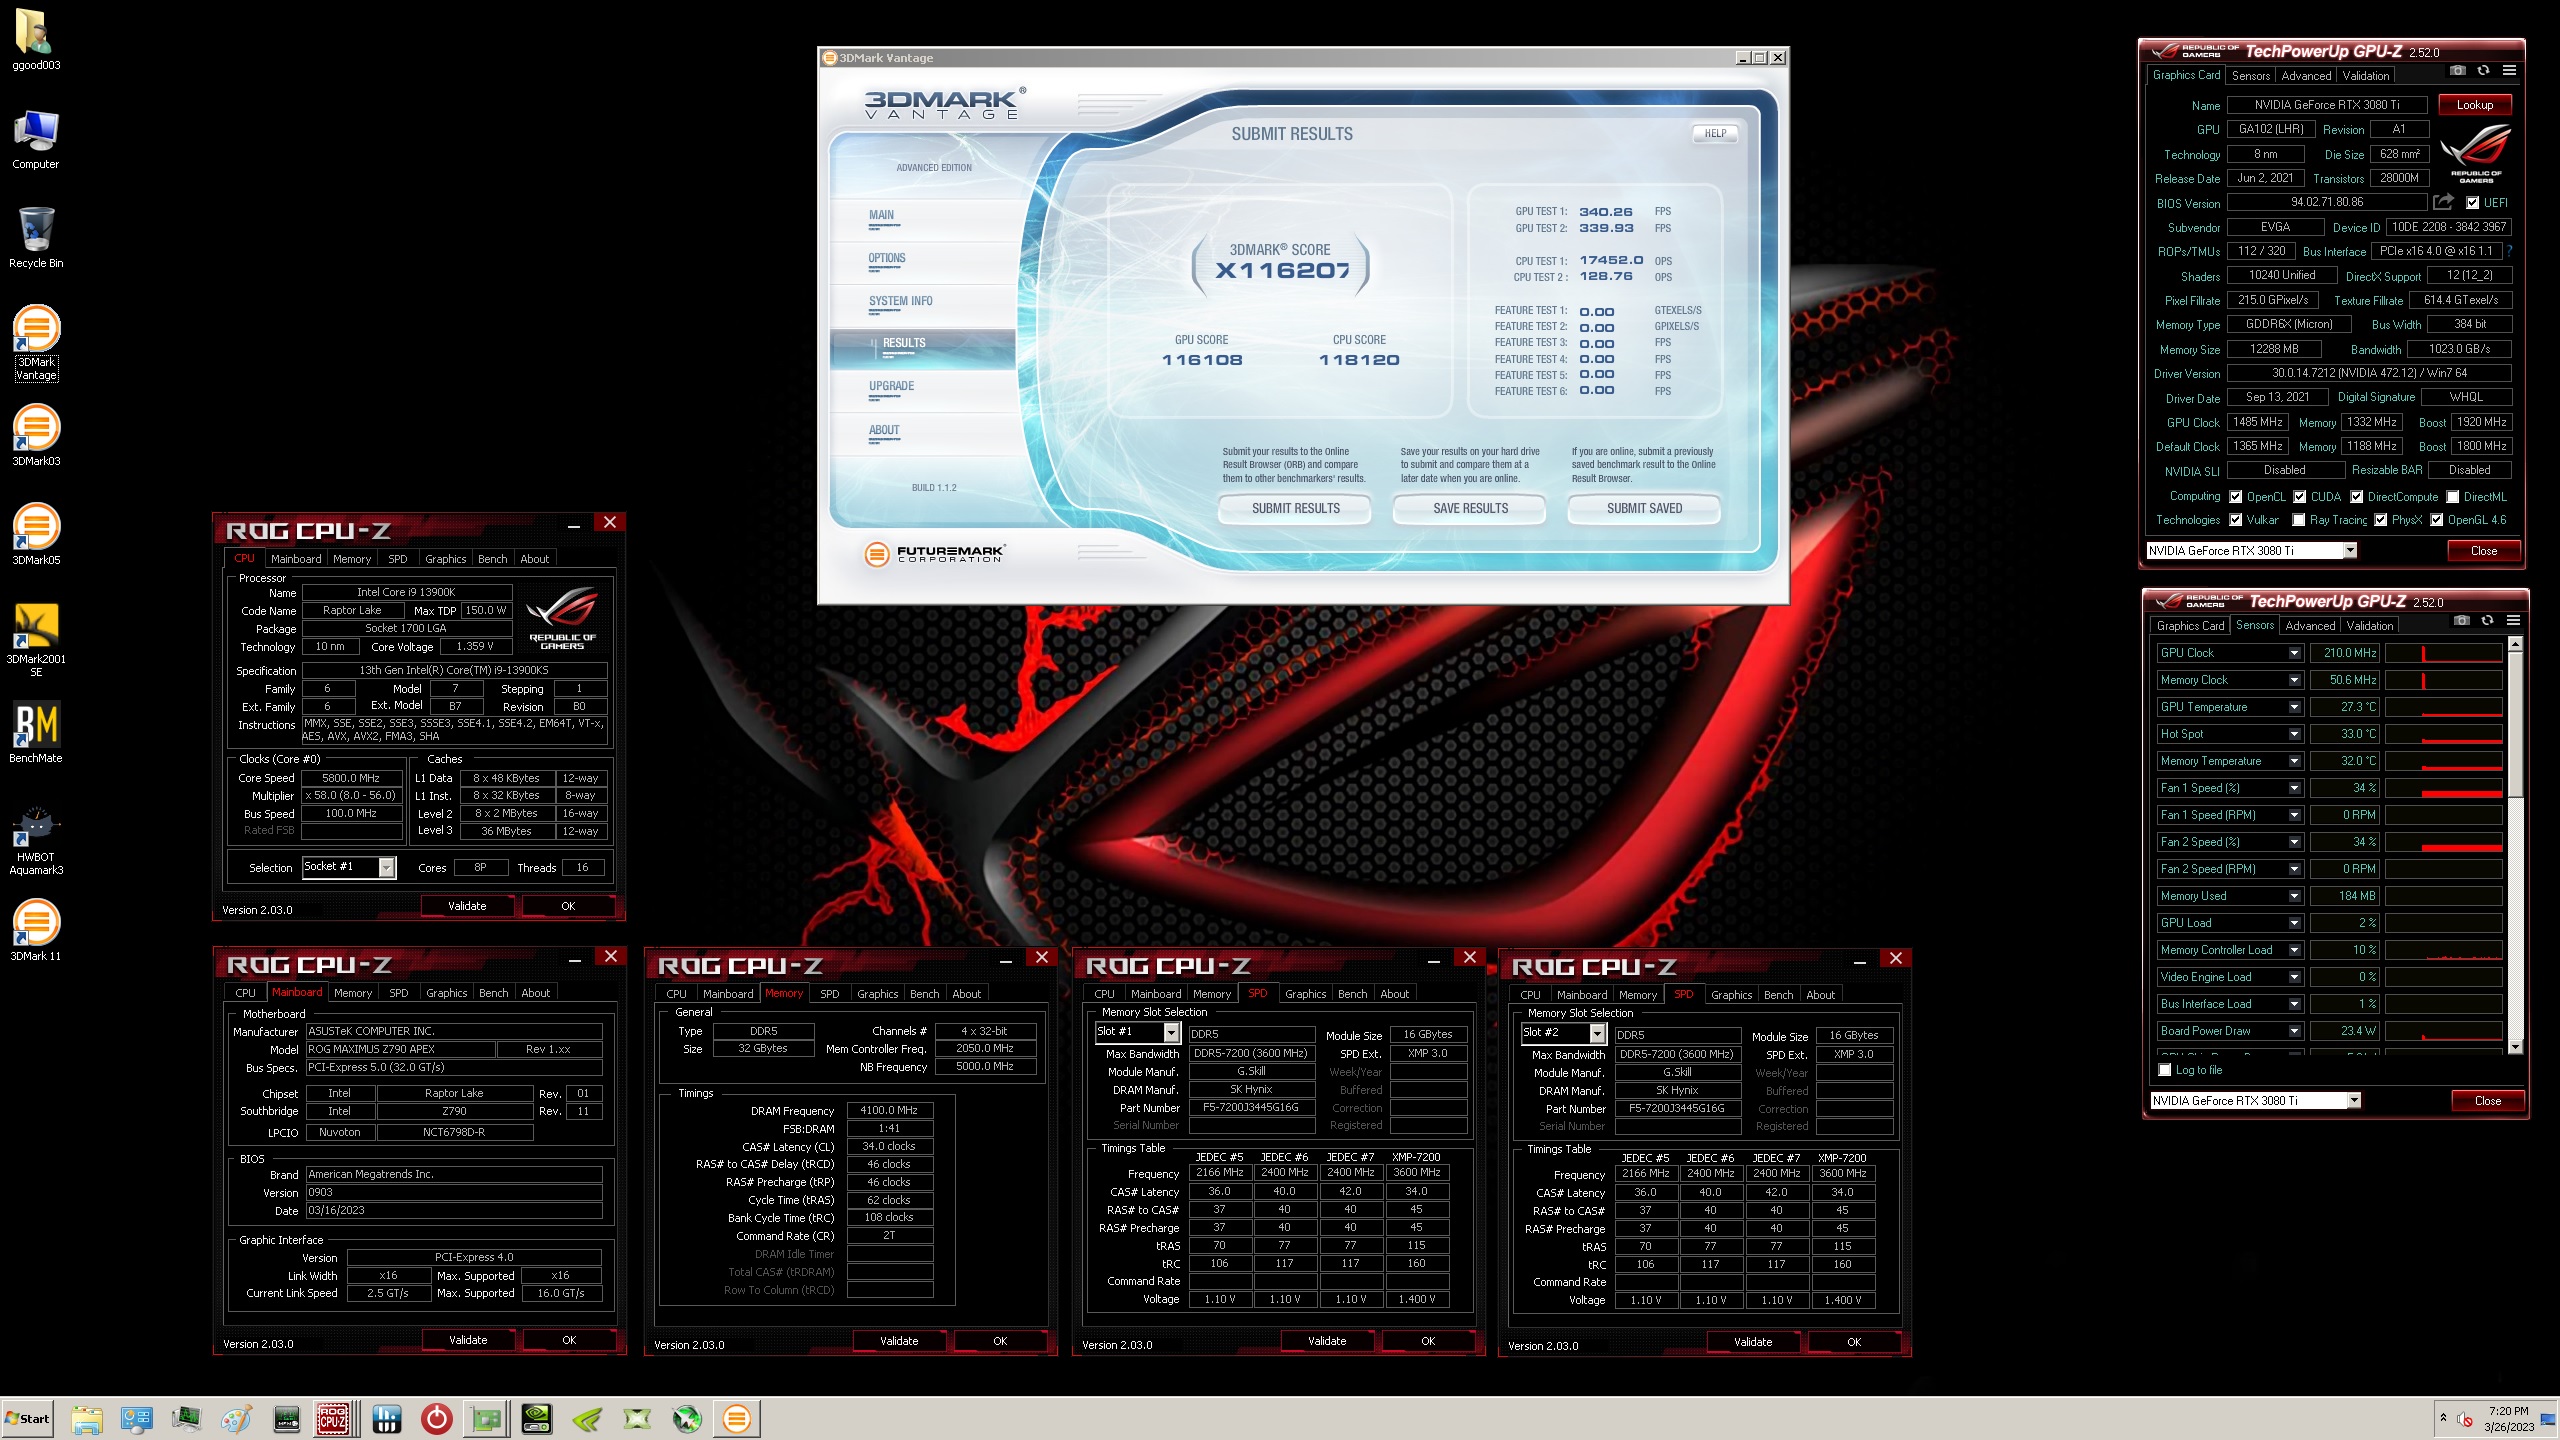Screen dimensions: 2560x1440
Task: Select the Graphics tab in CPU-Z Mainboard window
Action: (446, 993)
